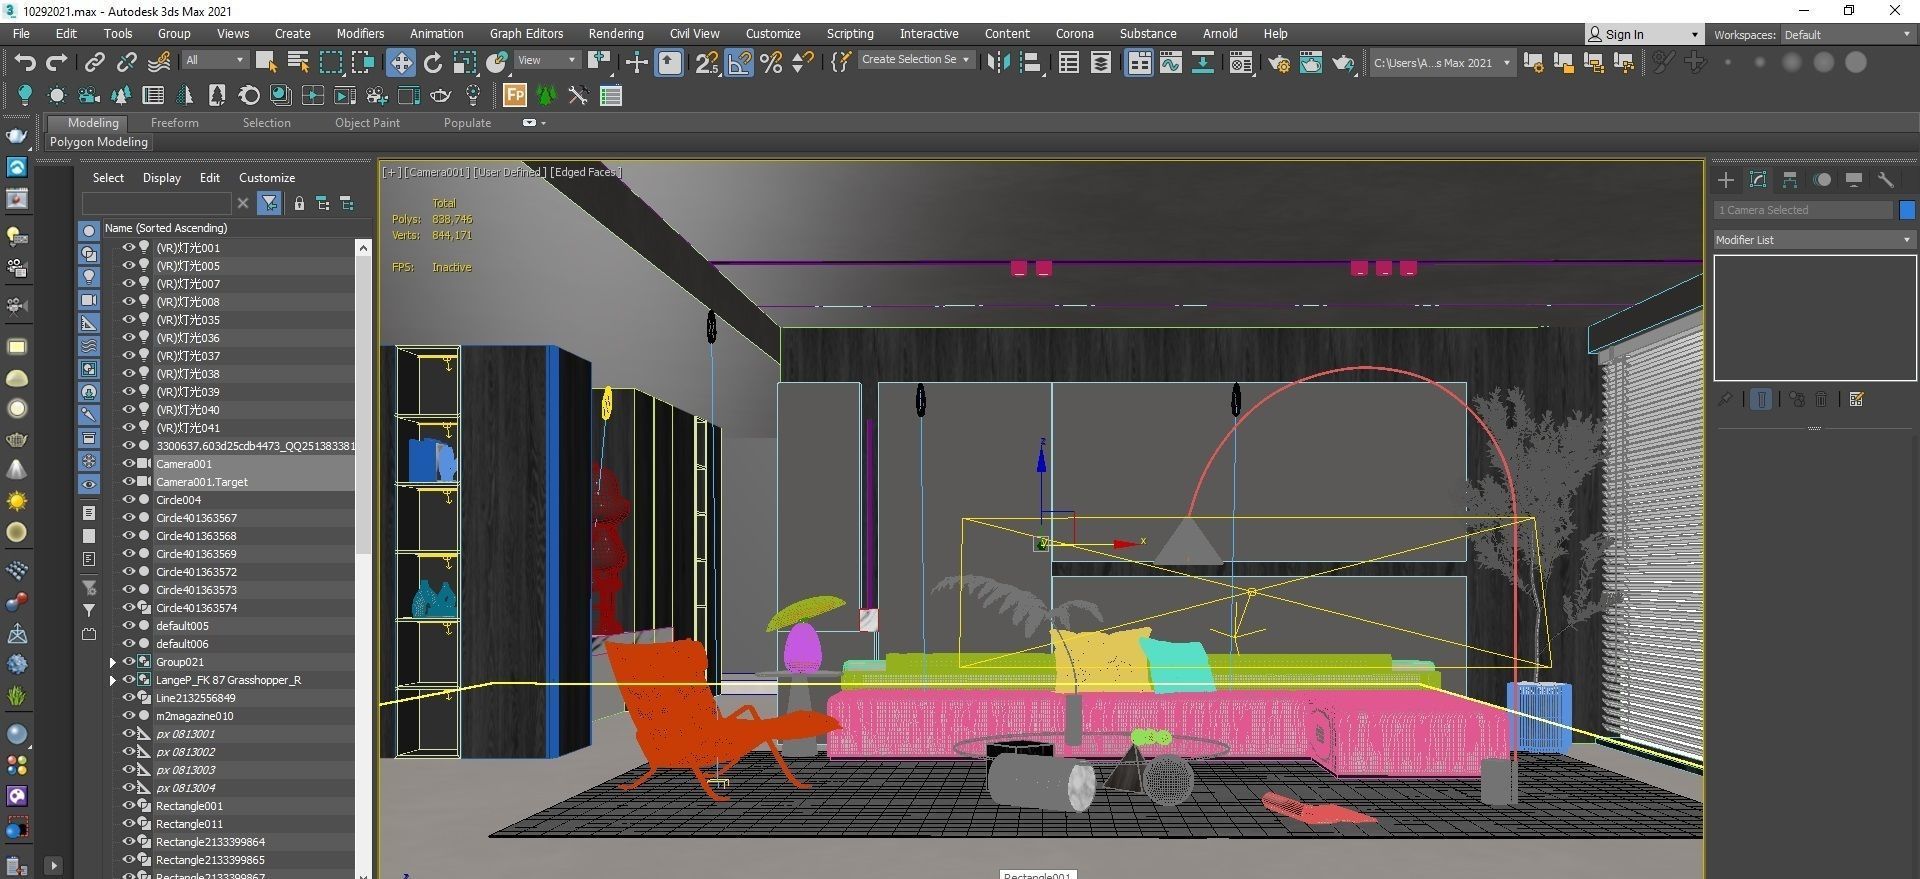The width and height of the screenshot is (1920, 879).
Task: Open the Graph Editors menu
Action: 526,34
